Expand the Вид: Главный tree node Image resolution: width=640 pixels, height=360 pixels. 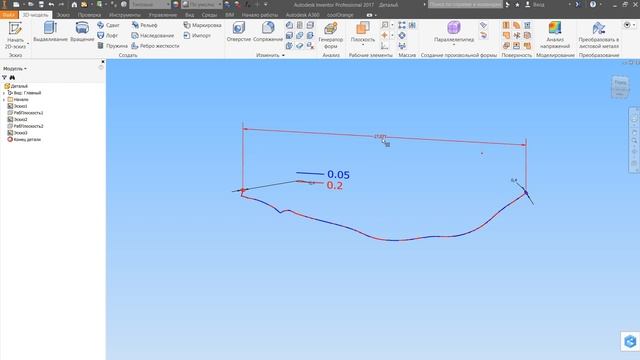[4, 93]
